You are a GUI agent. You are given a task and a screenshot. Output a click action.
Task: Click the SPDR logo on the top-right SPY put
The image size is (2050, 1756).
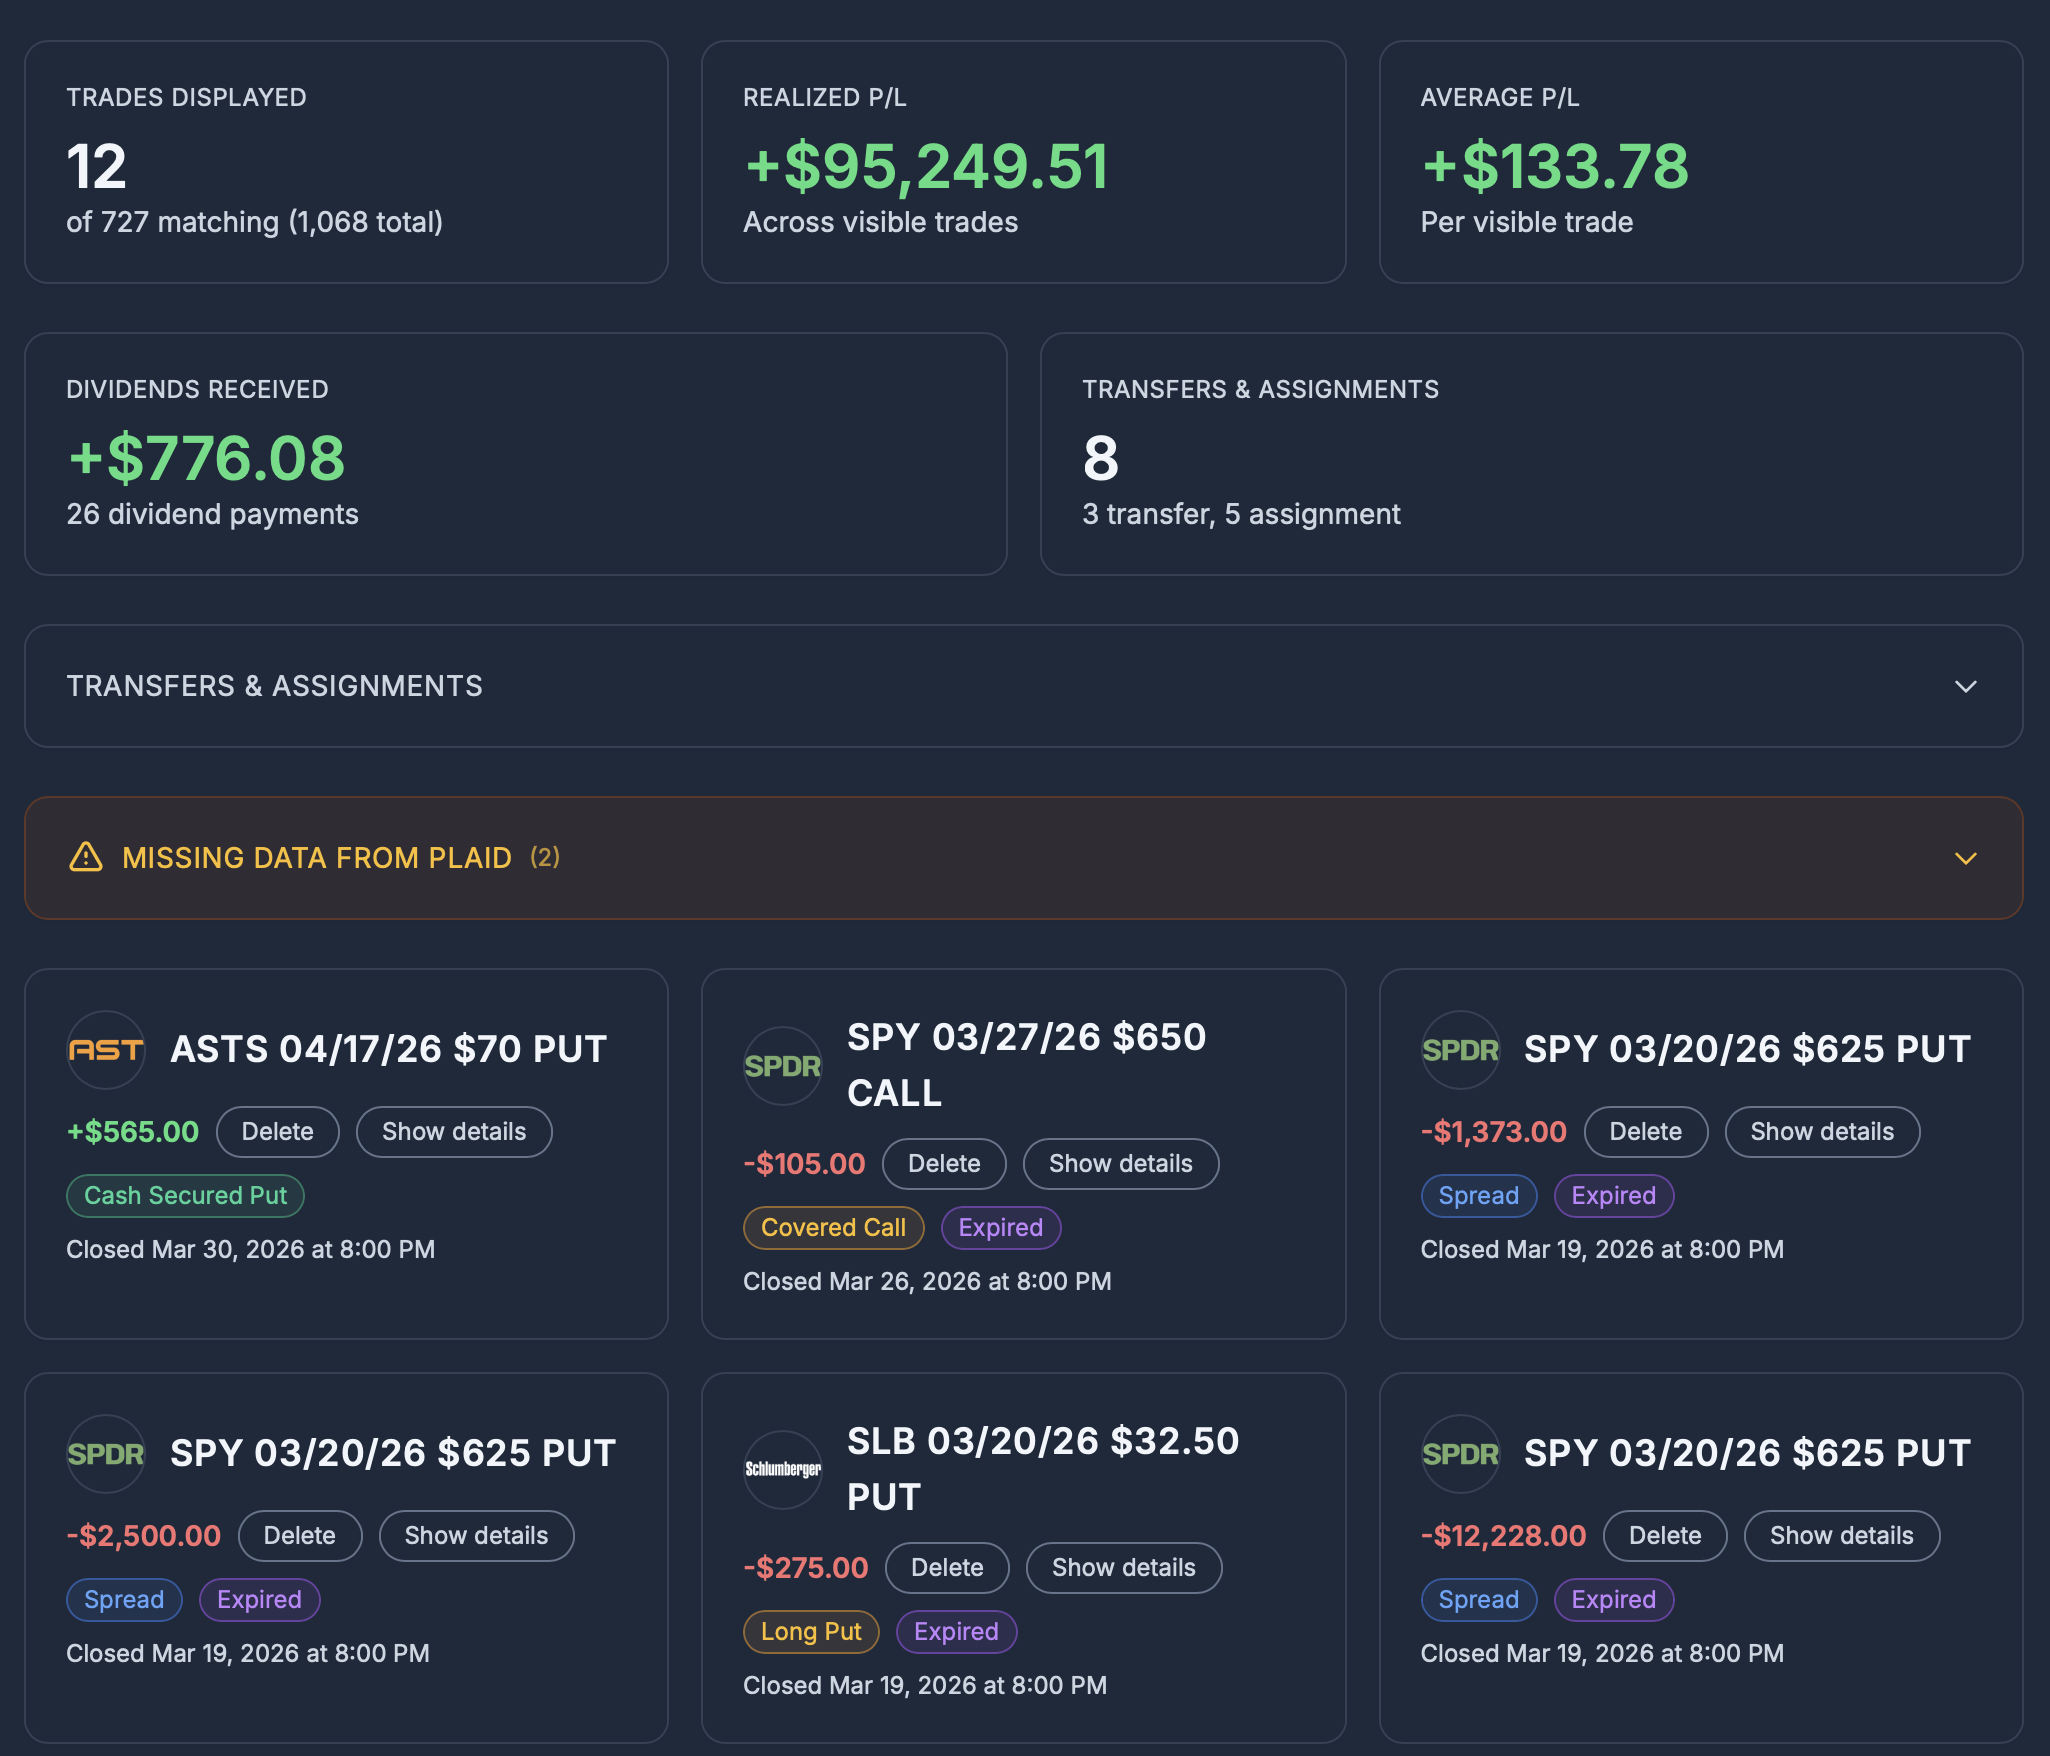coord(1460,1050)
